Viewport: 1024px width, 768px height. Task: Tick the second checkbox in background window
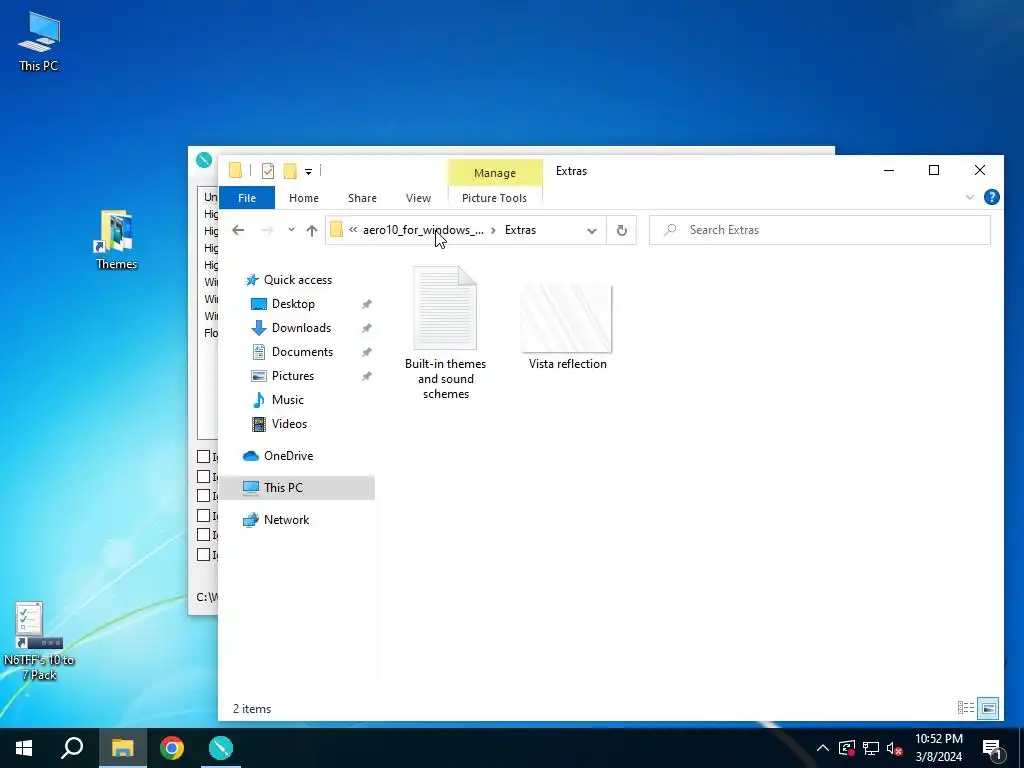point(204,477)
